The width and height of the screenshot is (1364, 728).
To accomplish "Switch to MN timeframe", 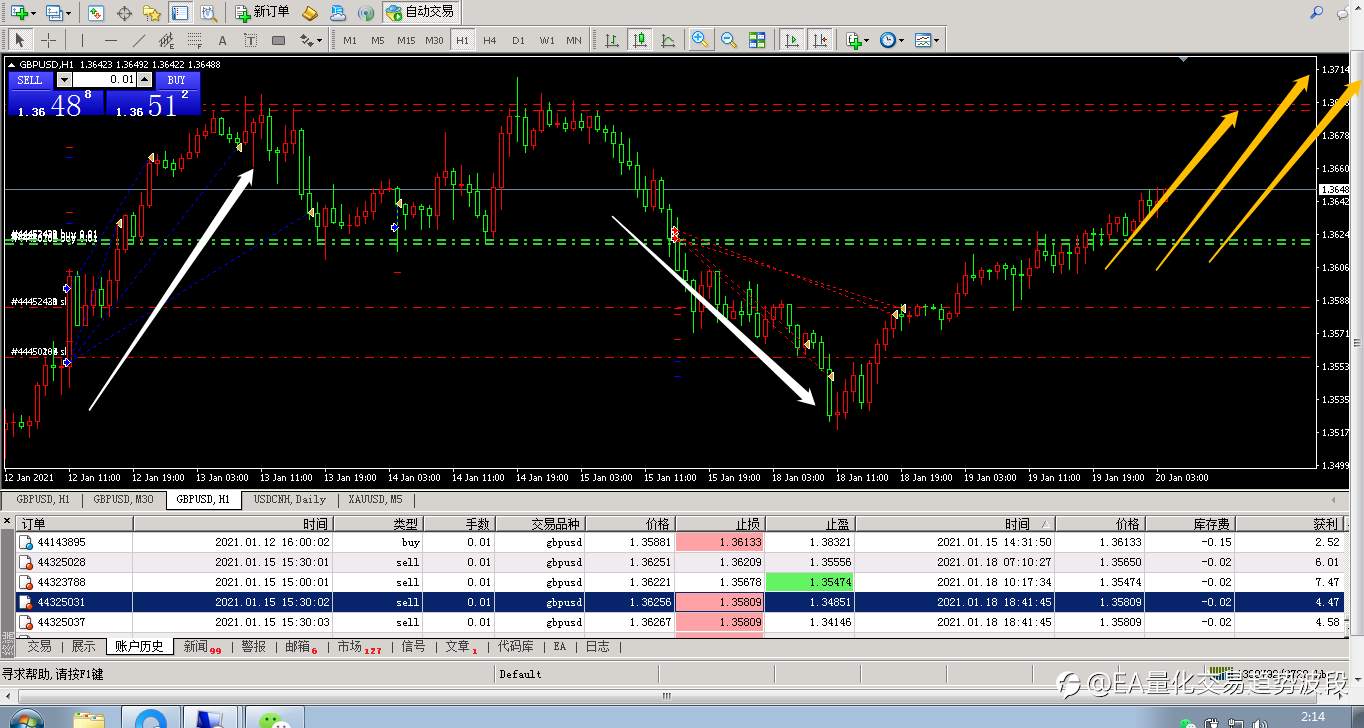I will [x=574, y=40].
